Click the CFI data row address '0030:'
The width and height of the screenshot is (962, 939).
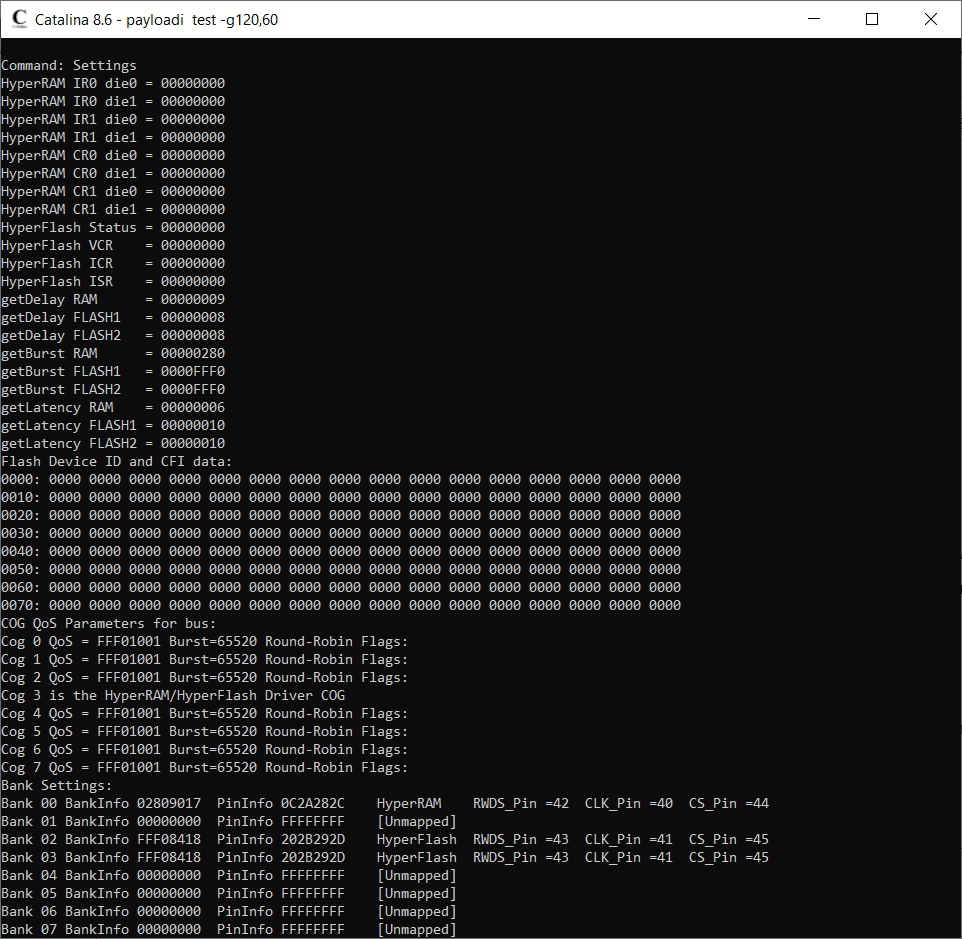[x=21, y=533]
